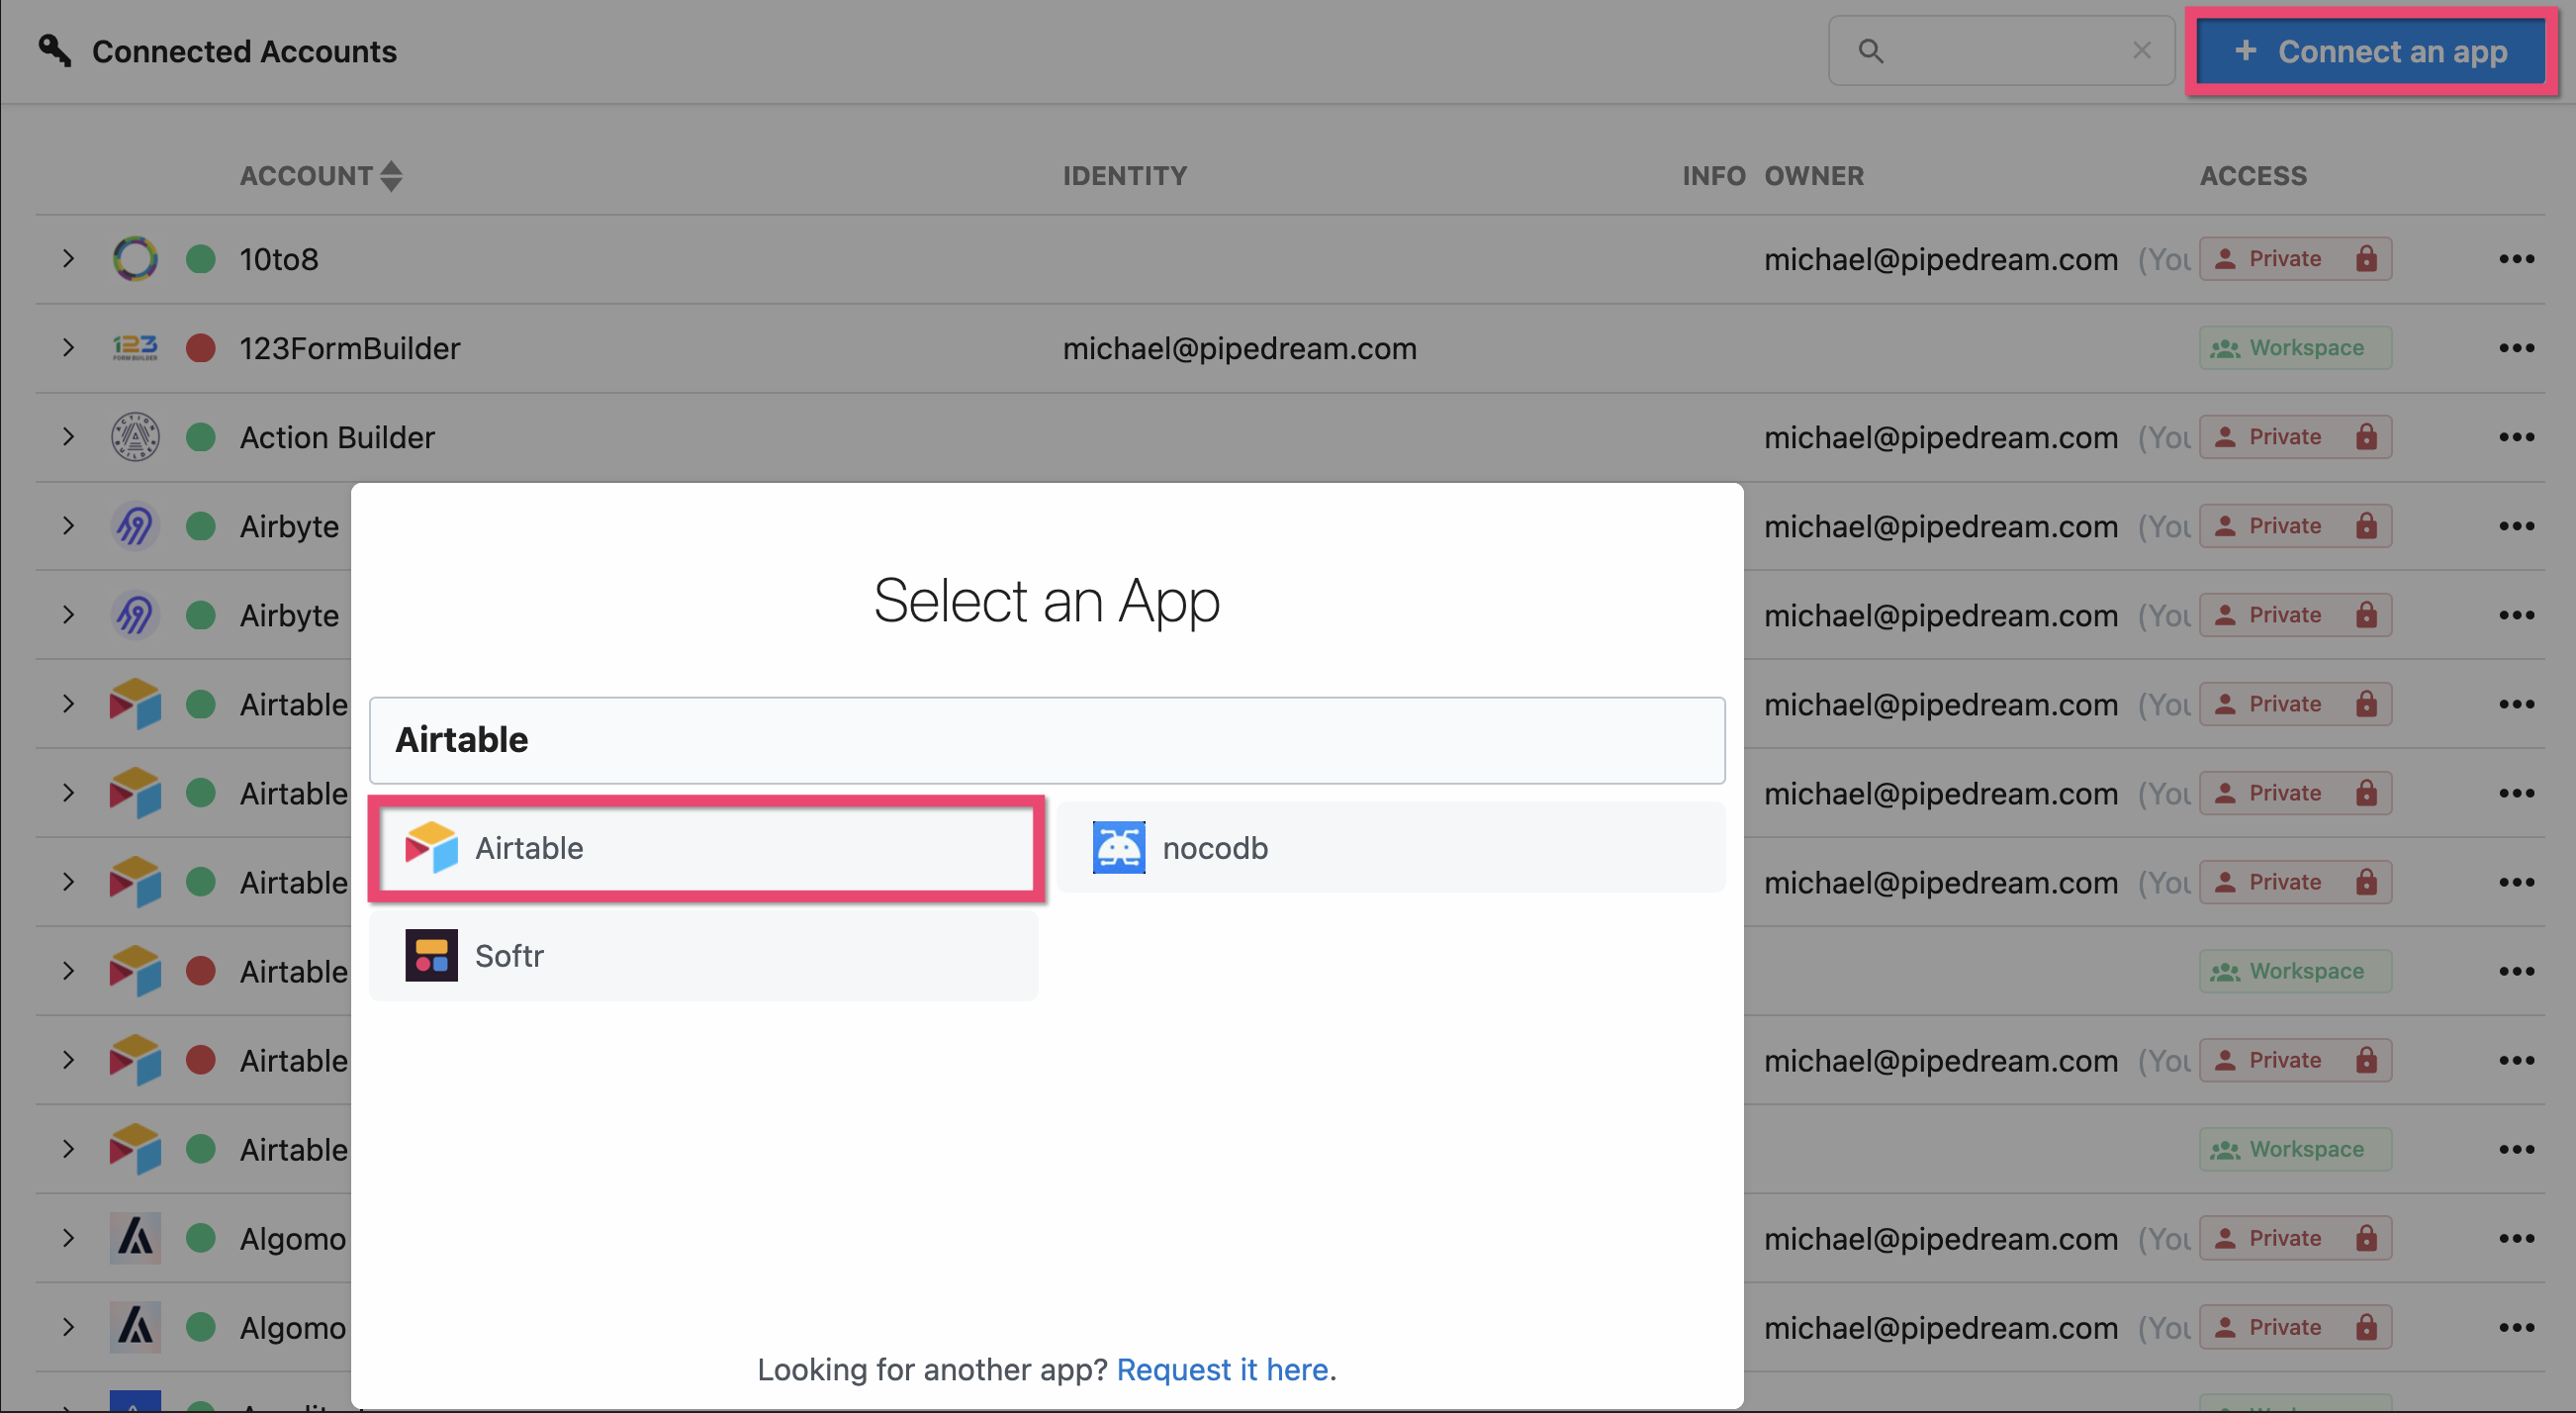Click the green status dot for 10to8
The width and height of the screenshot is (2576, 1413).
pyautogui.click(x=201, y=259)
